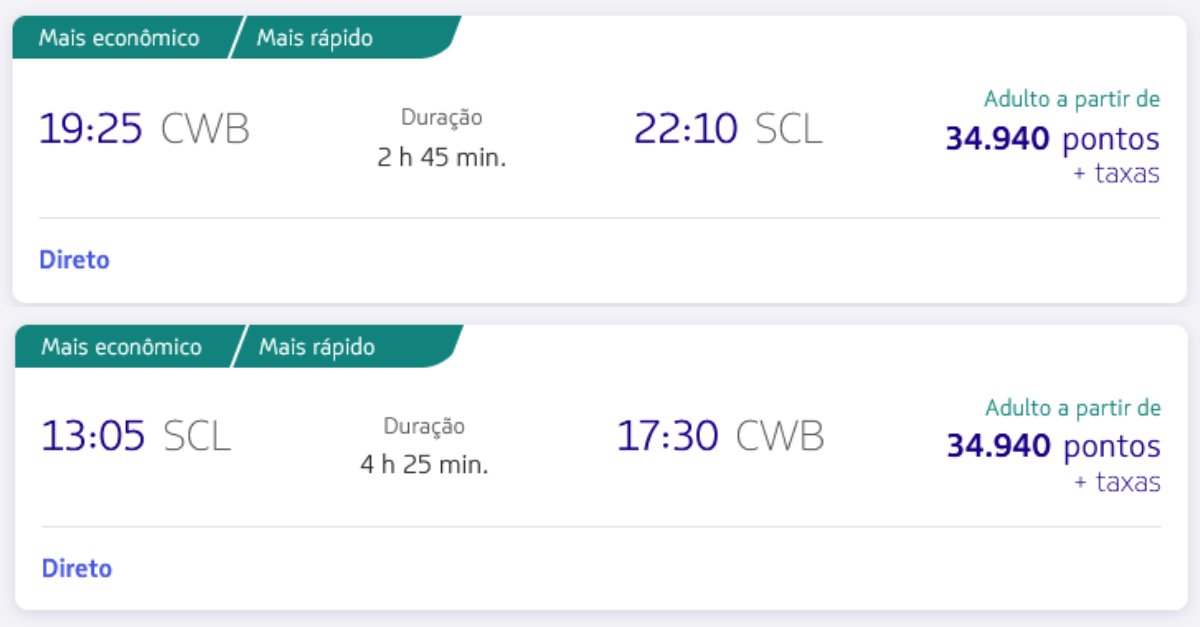Click the 22:10 SCL arrival time
This screenshot has width=1200, height=627.
click(728, 128)
